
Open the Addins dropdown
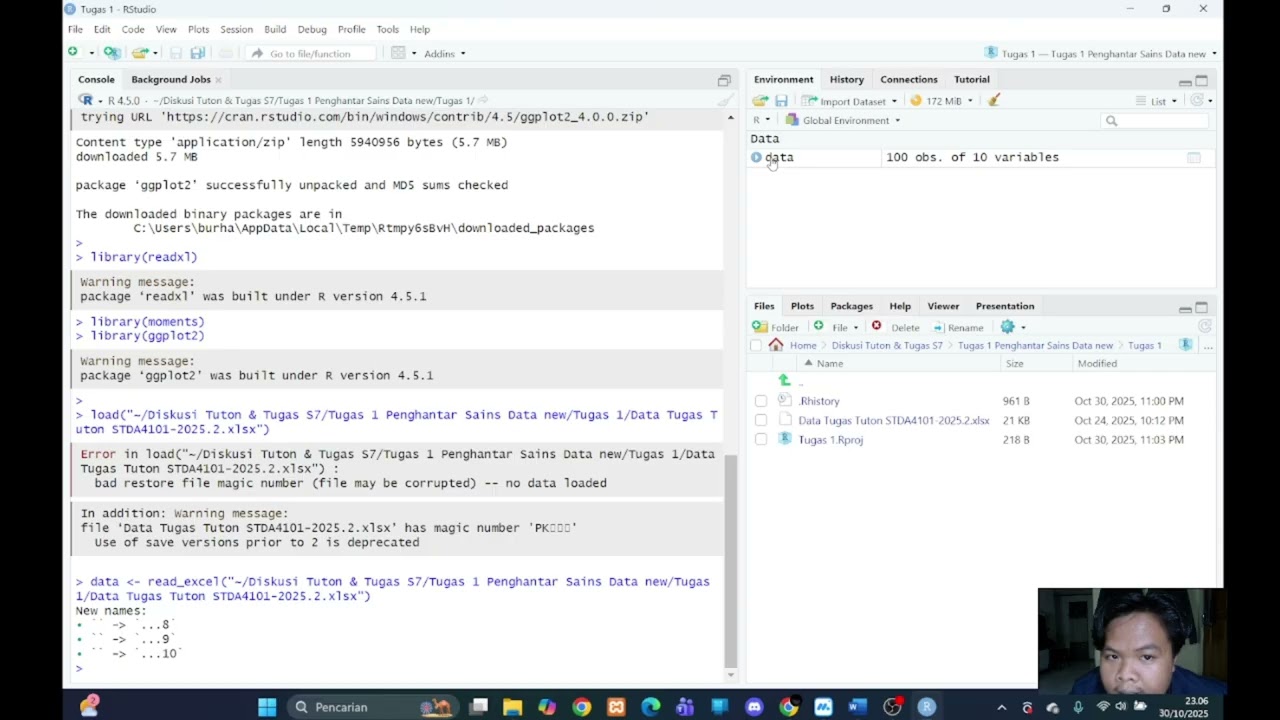[x=444, y=53]
